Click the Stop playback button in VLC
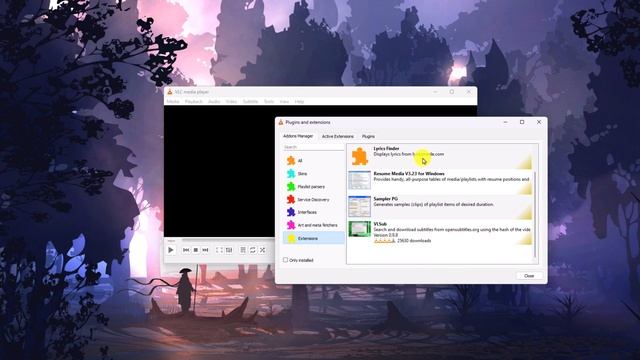This screenshot has height=360, width=640. pos(196,250)
